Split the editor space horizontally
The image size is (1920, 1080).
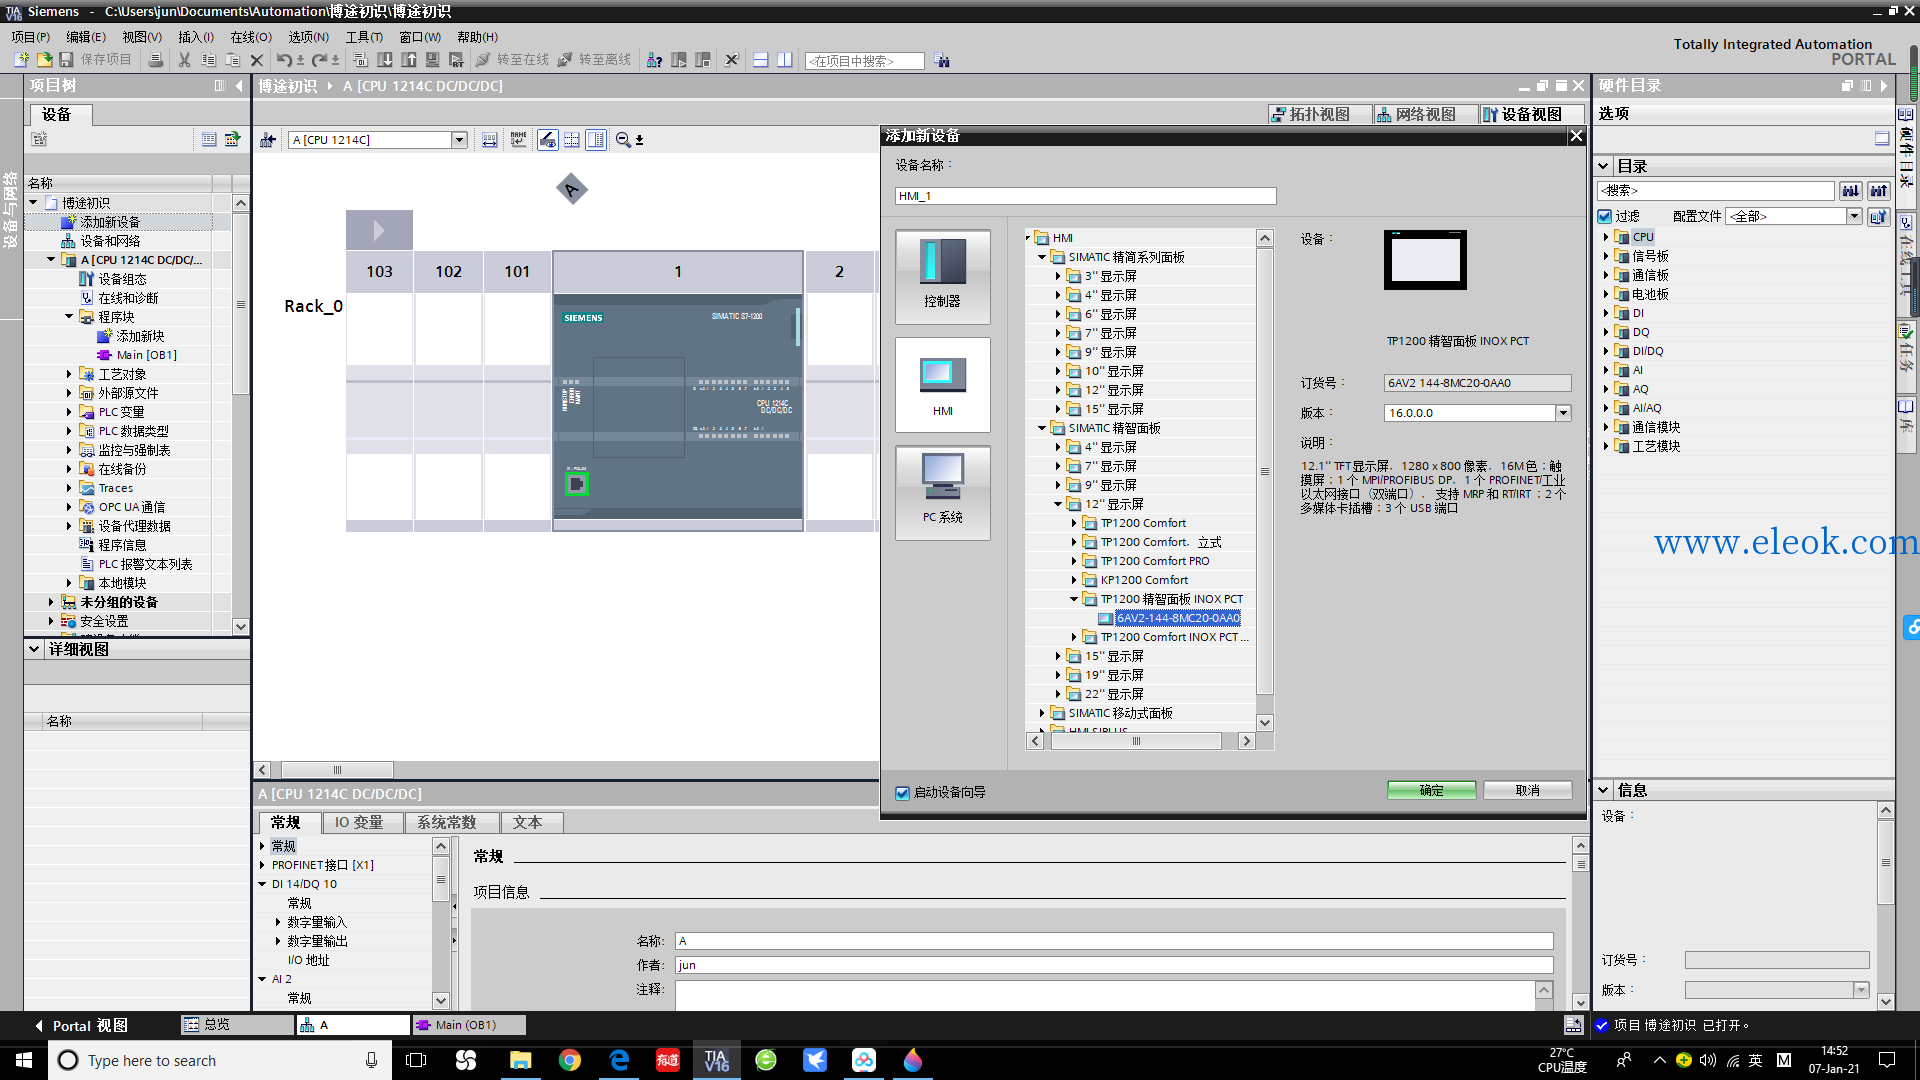tap(760, 60)
